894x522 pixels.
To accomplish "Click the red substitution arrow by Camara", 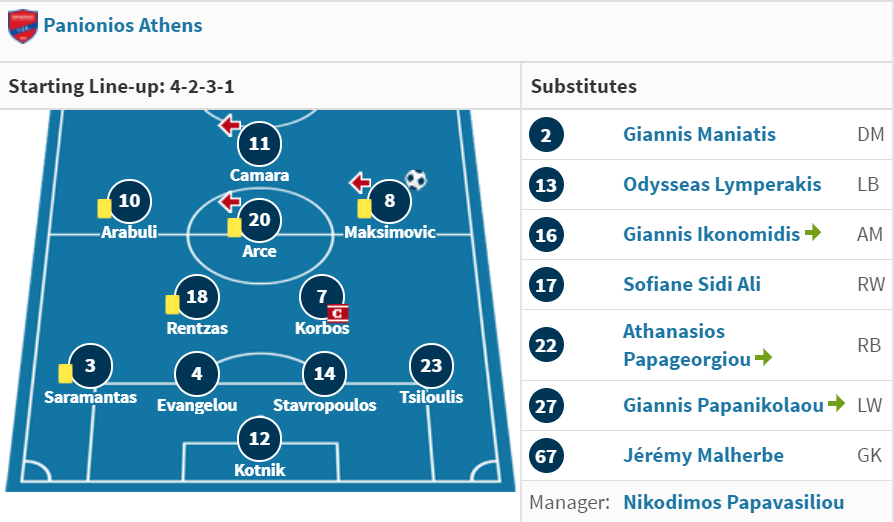I will tap(230, 125).
